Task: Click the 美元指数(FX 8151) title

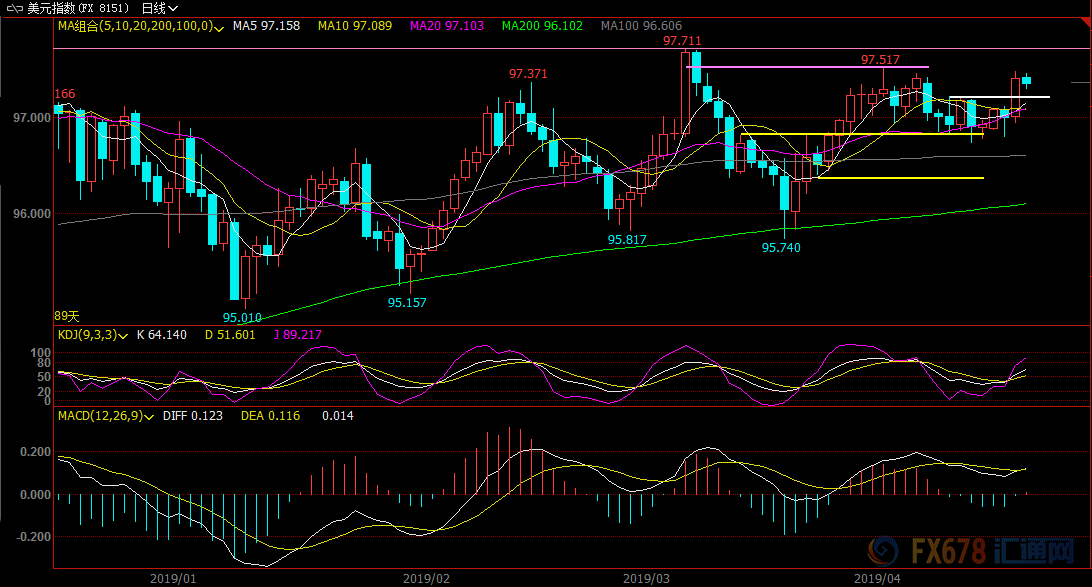Action: tap(79, 8)
